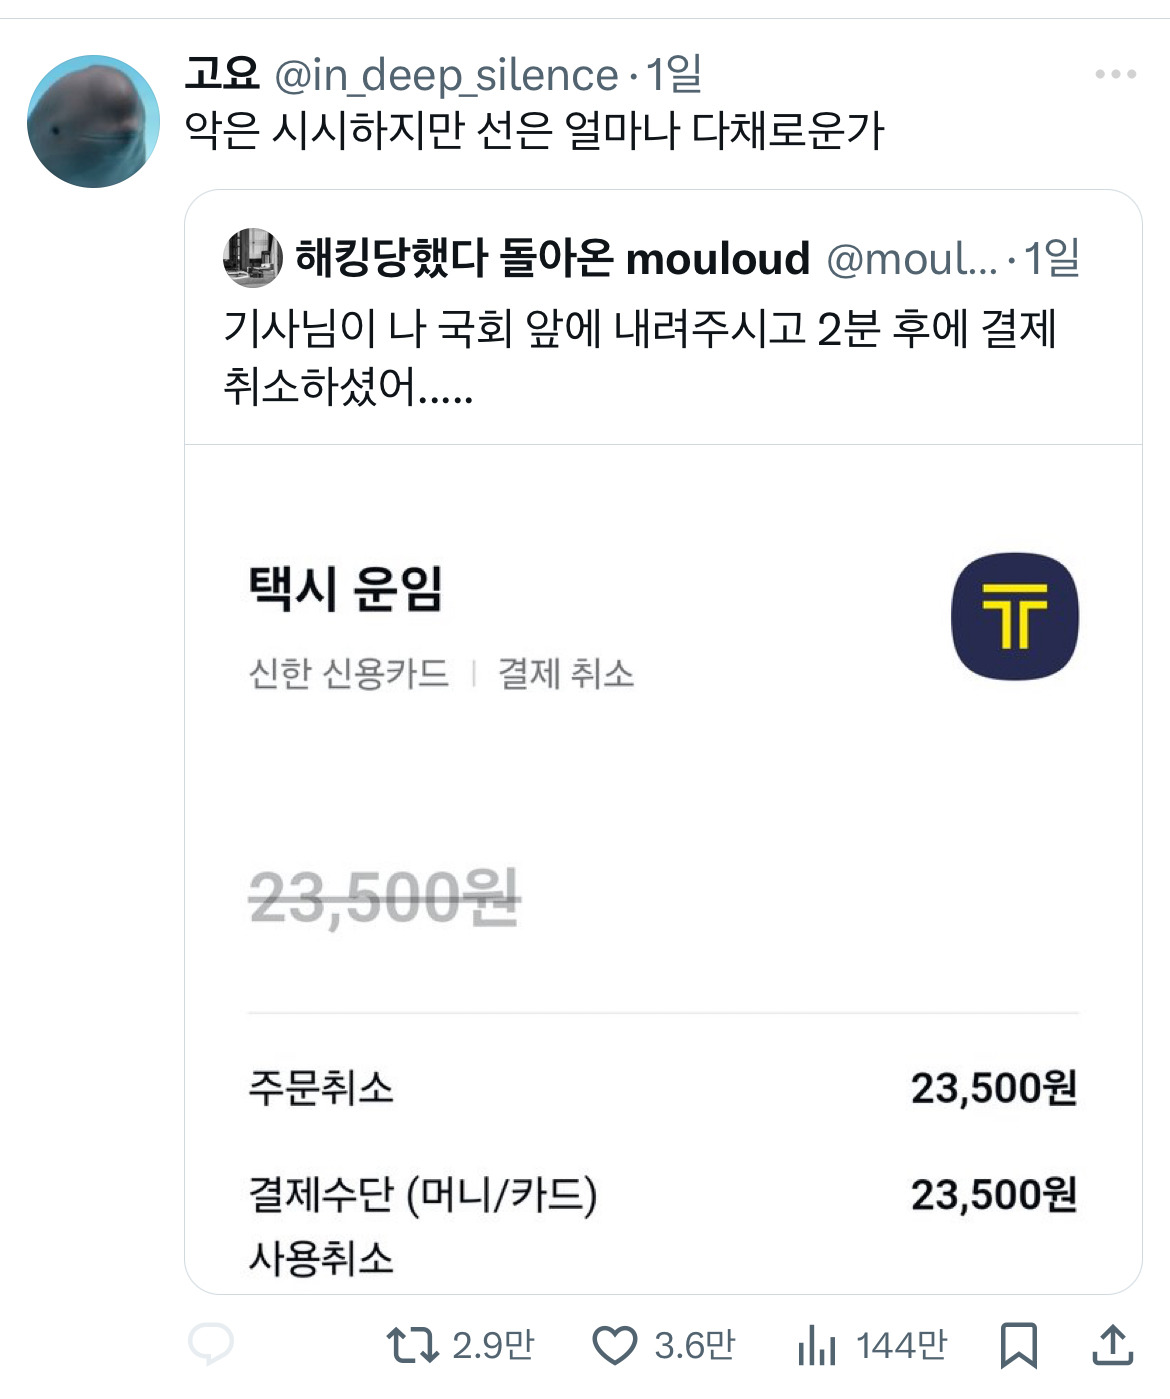This screenshot has width=1170, height=1399.
Task: Click the 2.9만 retweet count
Action: pos(493,1345)
